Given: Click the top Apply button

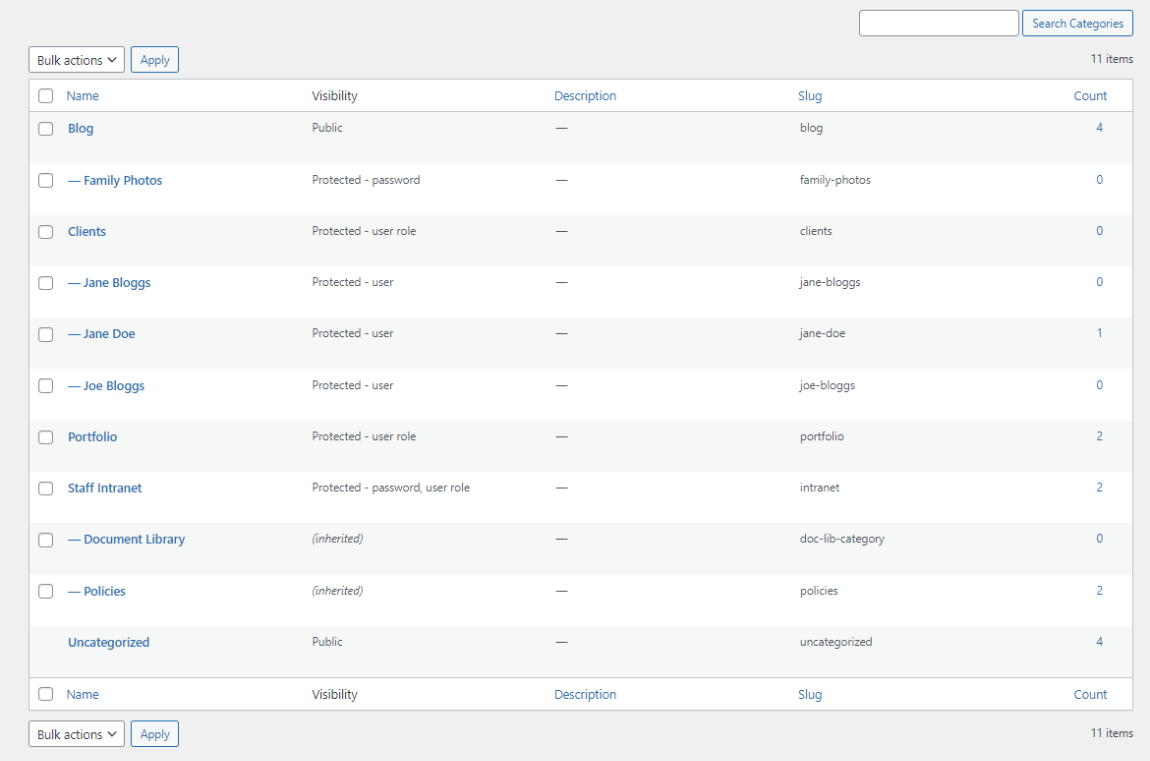Looking at the screenshot, I should point(155,60).
